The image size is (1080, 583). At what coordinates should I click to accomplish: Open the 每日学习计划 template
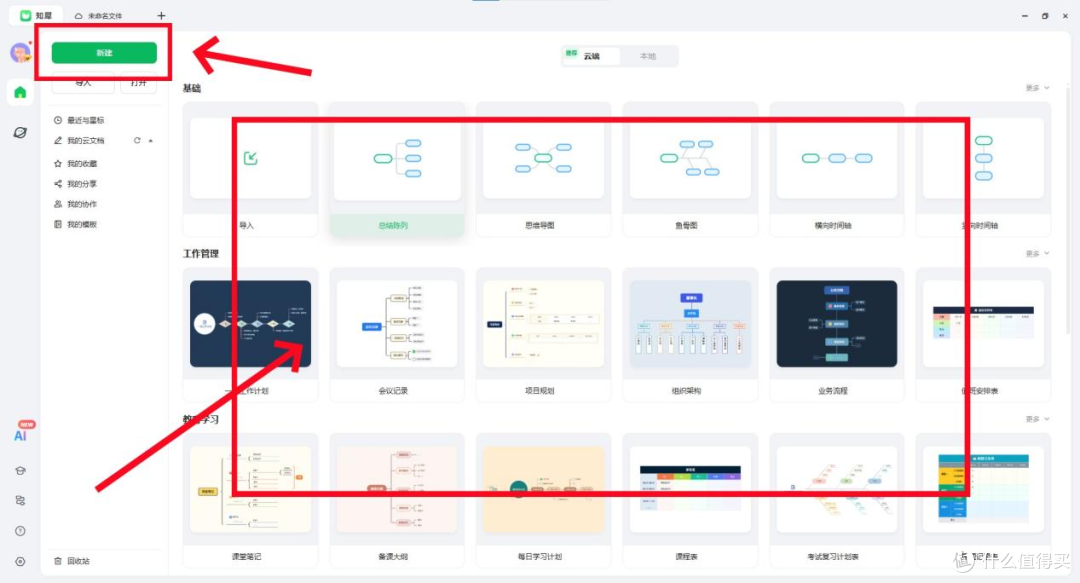543,500
